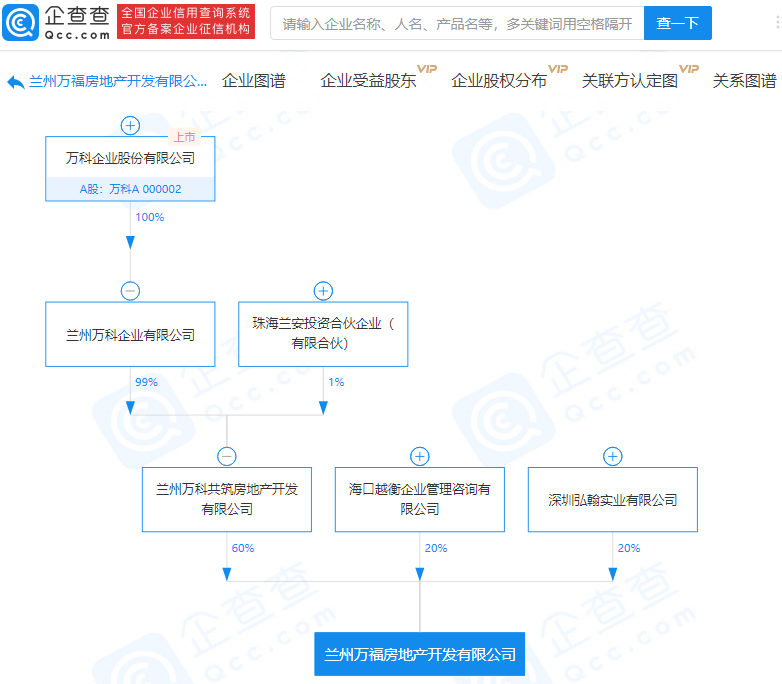The image size is (782, 684).
Task: Click the 60% ownership label
Action: (x=243, y=548)
